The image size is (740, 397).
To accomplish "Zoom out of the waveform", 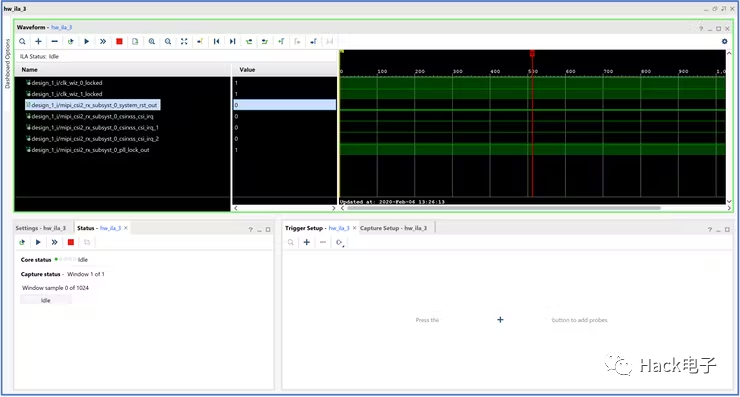I will click(x=168, y=42).
